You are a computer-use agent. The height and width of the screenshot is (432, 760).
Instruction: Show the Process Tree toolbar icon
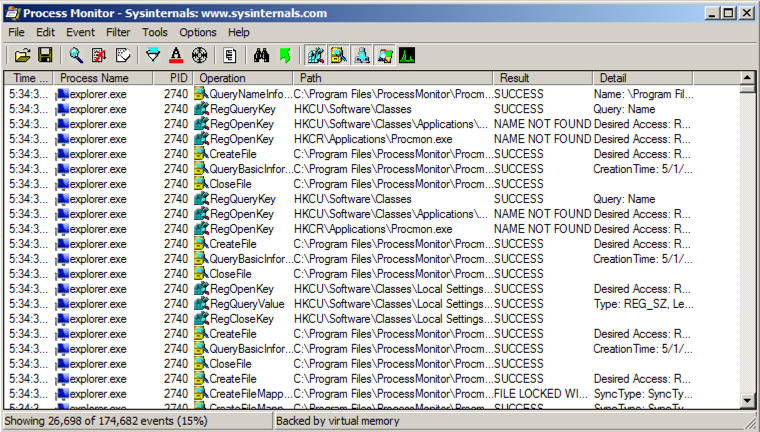click(230, 55)
